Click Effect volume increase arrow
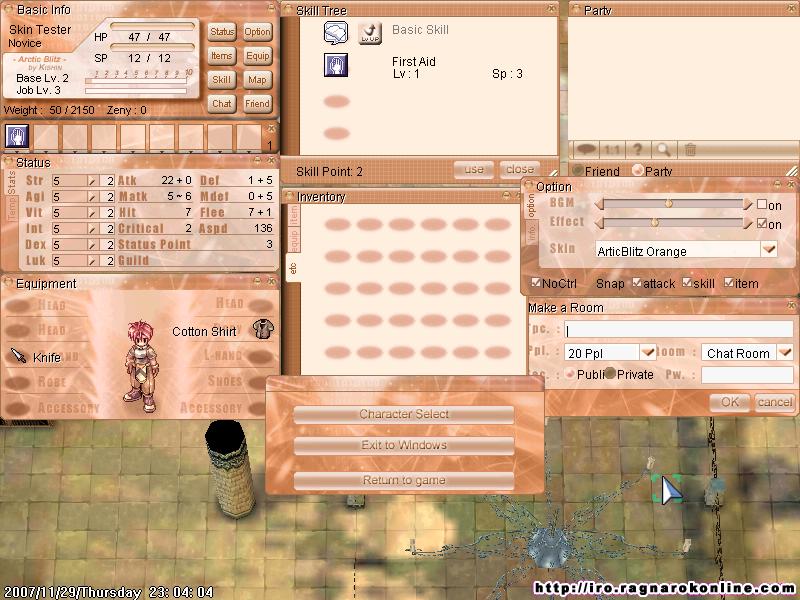The width and height of the screenshot is (800, 600). point(747,223)
